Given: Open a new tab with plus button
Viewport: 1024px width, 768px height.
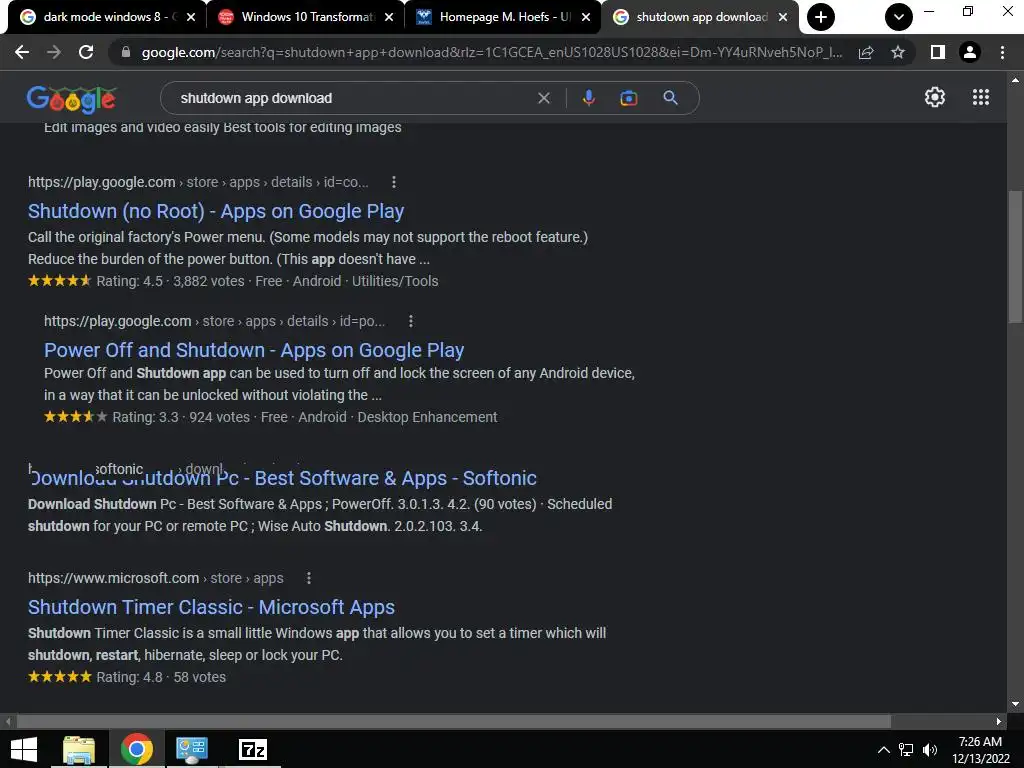Looking at the screenshot, I should point(821,17).
